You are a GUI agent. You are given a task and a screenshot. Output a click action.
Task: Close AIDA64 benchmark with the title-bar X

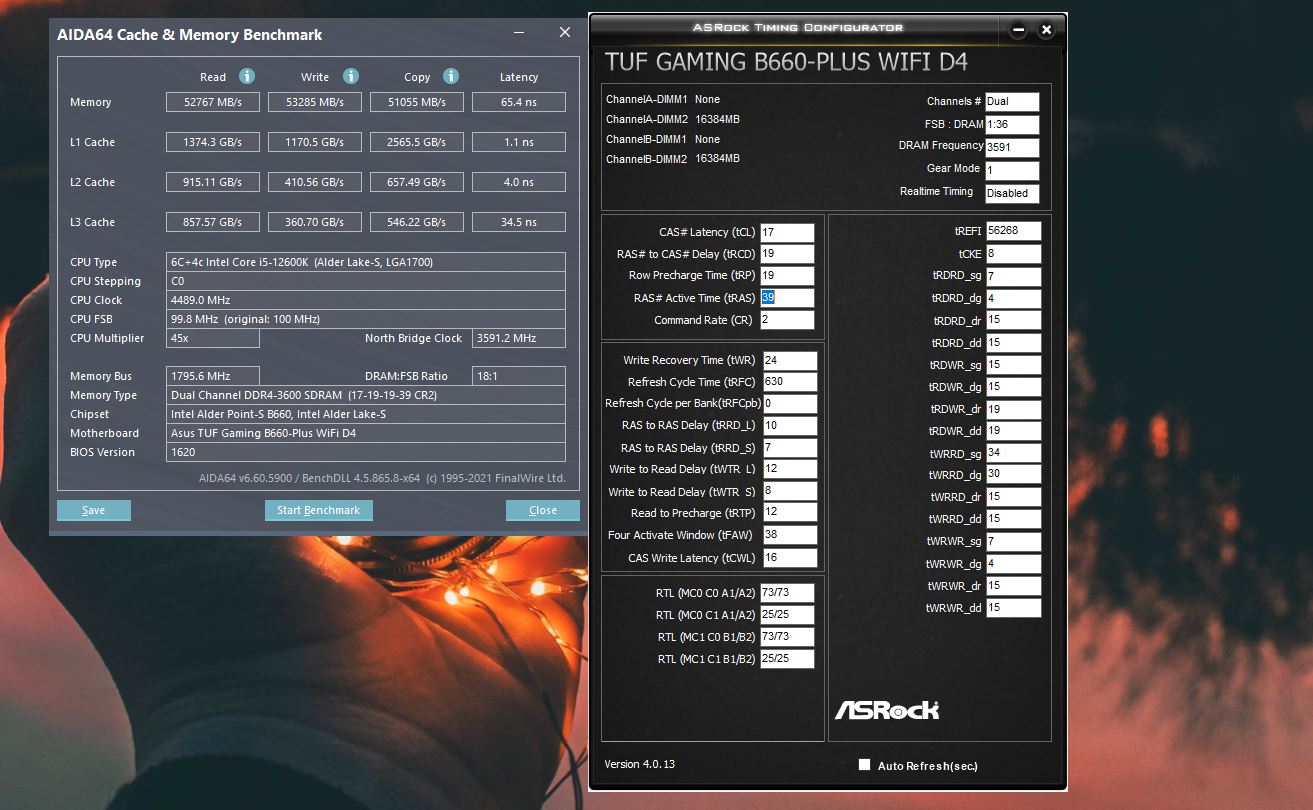(x=565, y=33)
